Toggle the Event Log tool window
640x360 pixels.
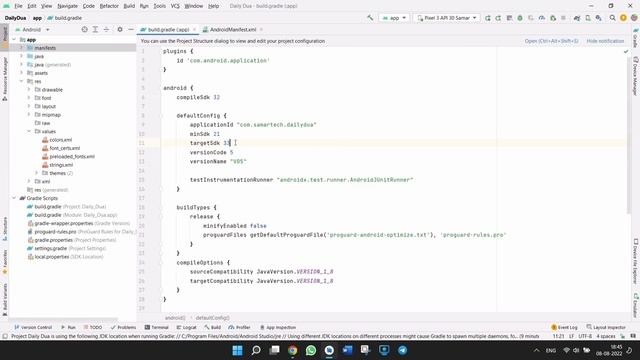(x=564, y=327)
